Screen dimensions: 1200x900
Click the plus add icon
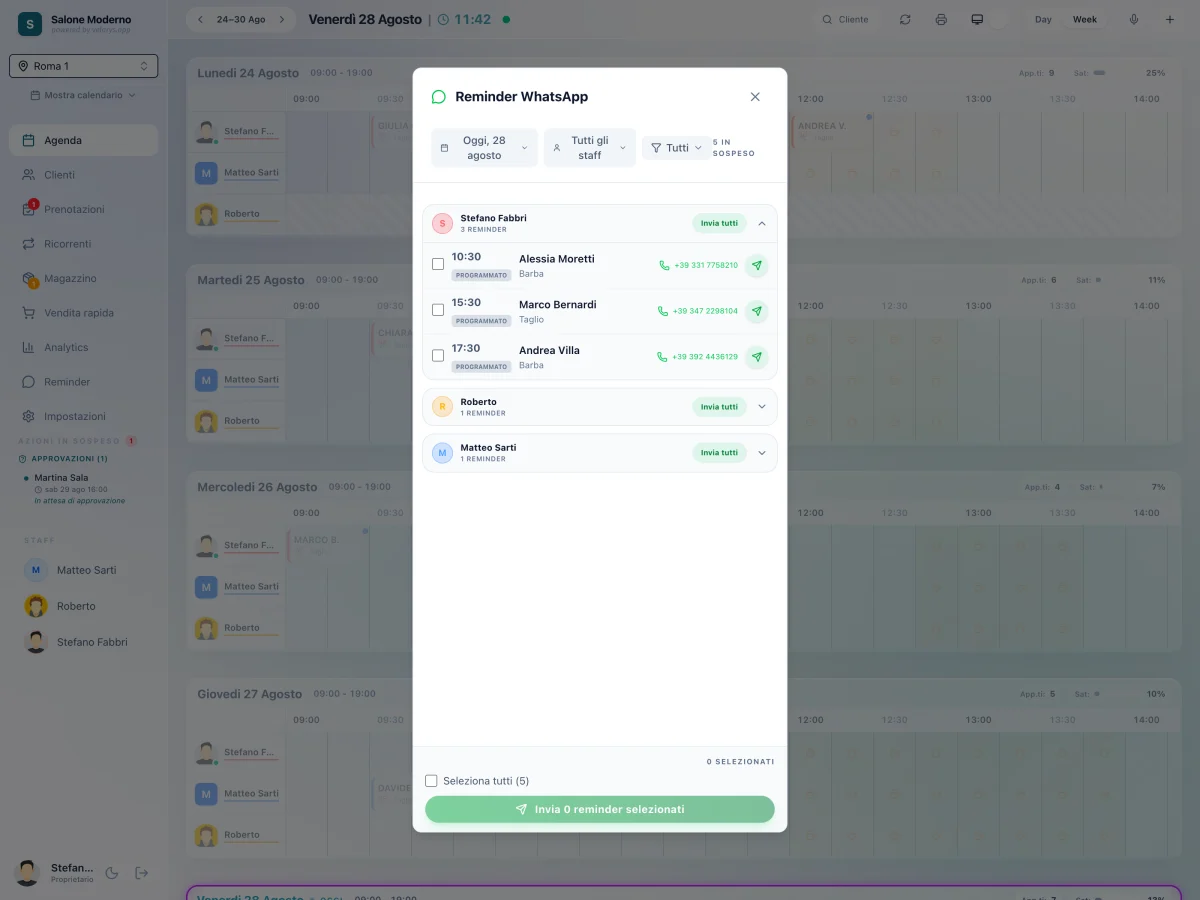[1170, 19]
